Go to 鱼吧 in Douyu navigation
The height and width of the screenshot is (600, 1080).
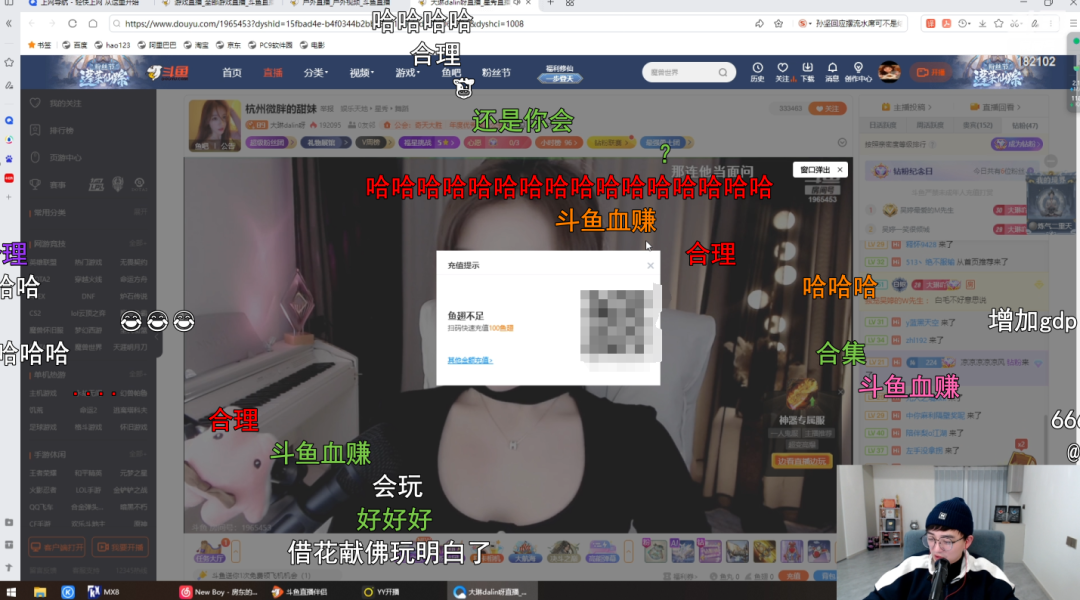451,72
